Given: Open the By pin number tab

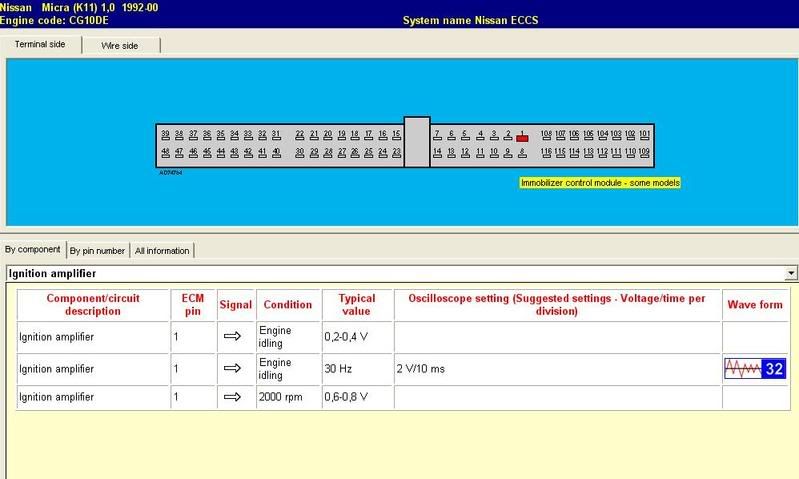Looking at the screenshot, I should (x=97, y=251).
